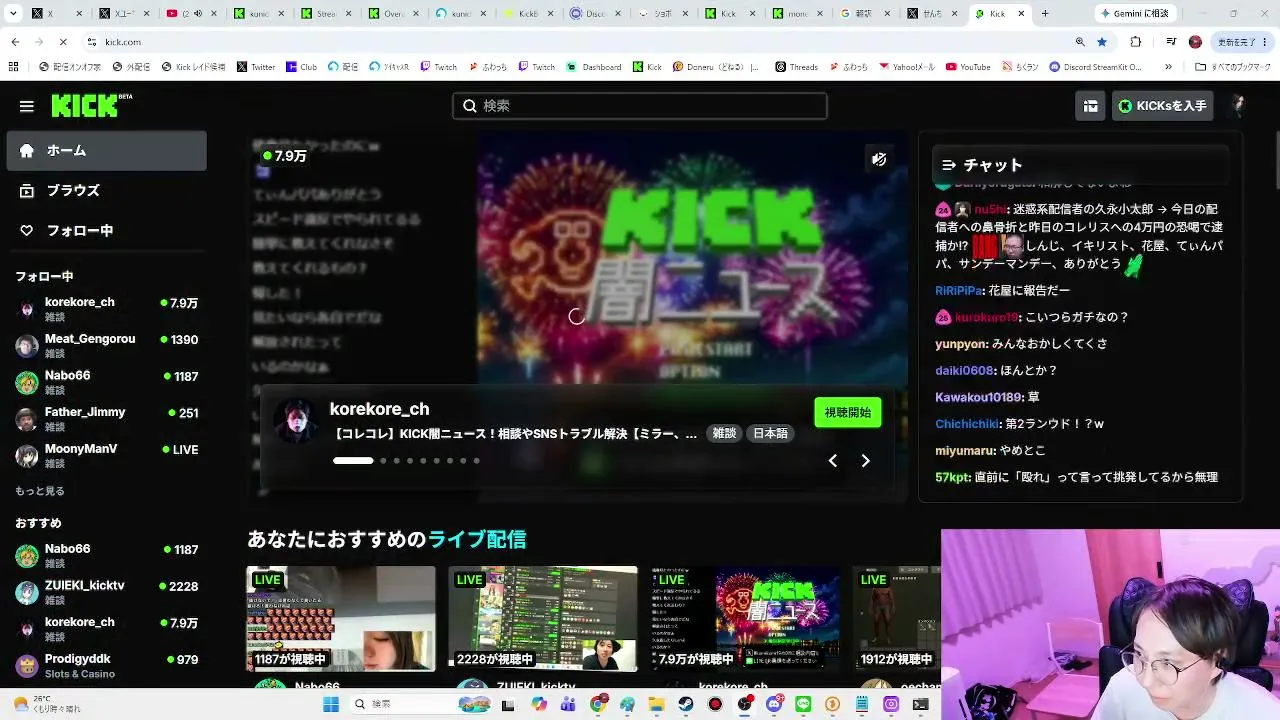Viewport: 1280px width, 720px height.
Task: Stop loading the page
Action: [x=62, y=42]
